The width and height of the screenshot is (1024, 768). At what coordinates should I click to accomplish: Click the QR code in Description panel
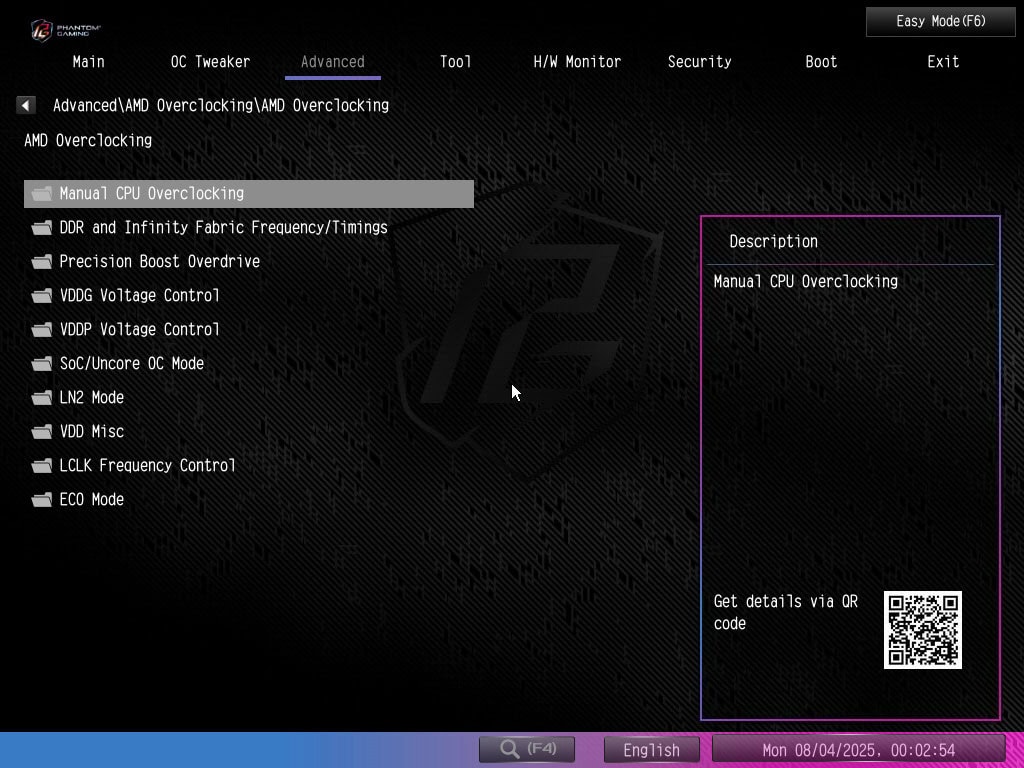(x=922, y=630)
